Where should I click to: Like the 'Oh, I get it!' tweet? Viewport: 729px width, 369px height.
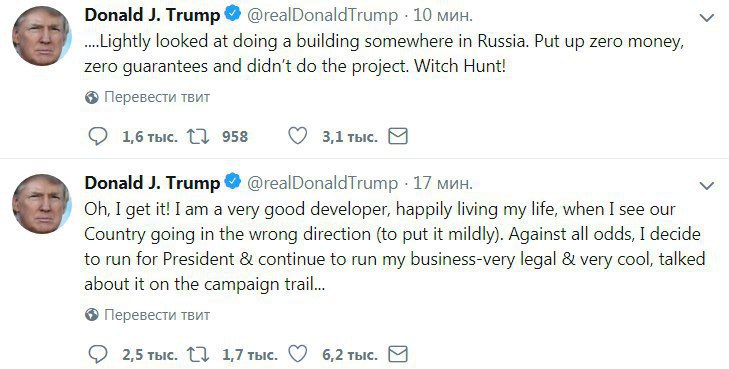(298, 354)
